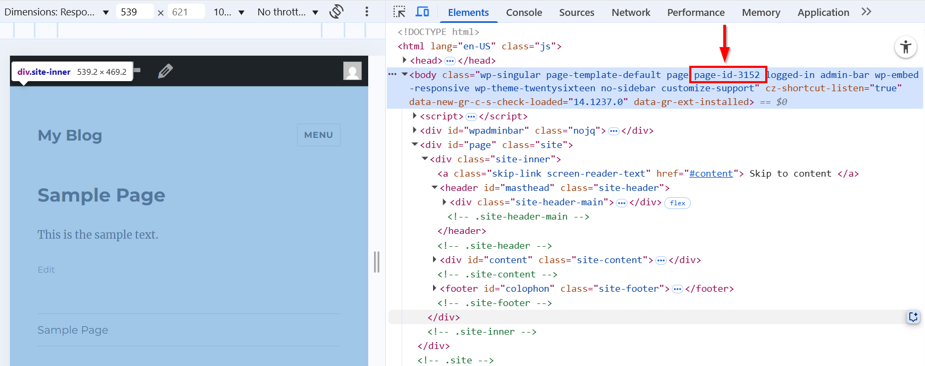Open the zoom percentage dropdown
The image size is (925, 366).
[x=229, y=12]
